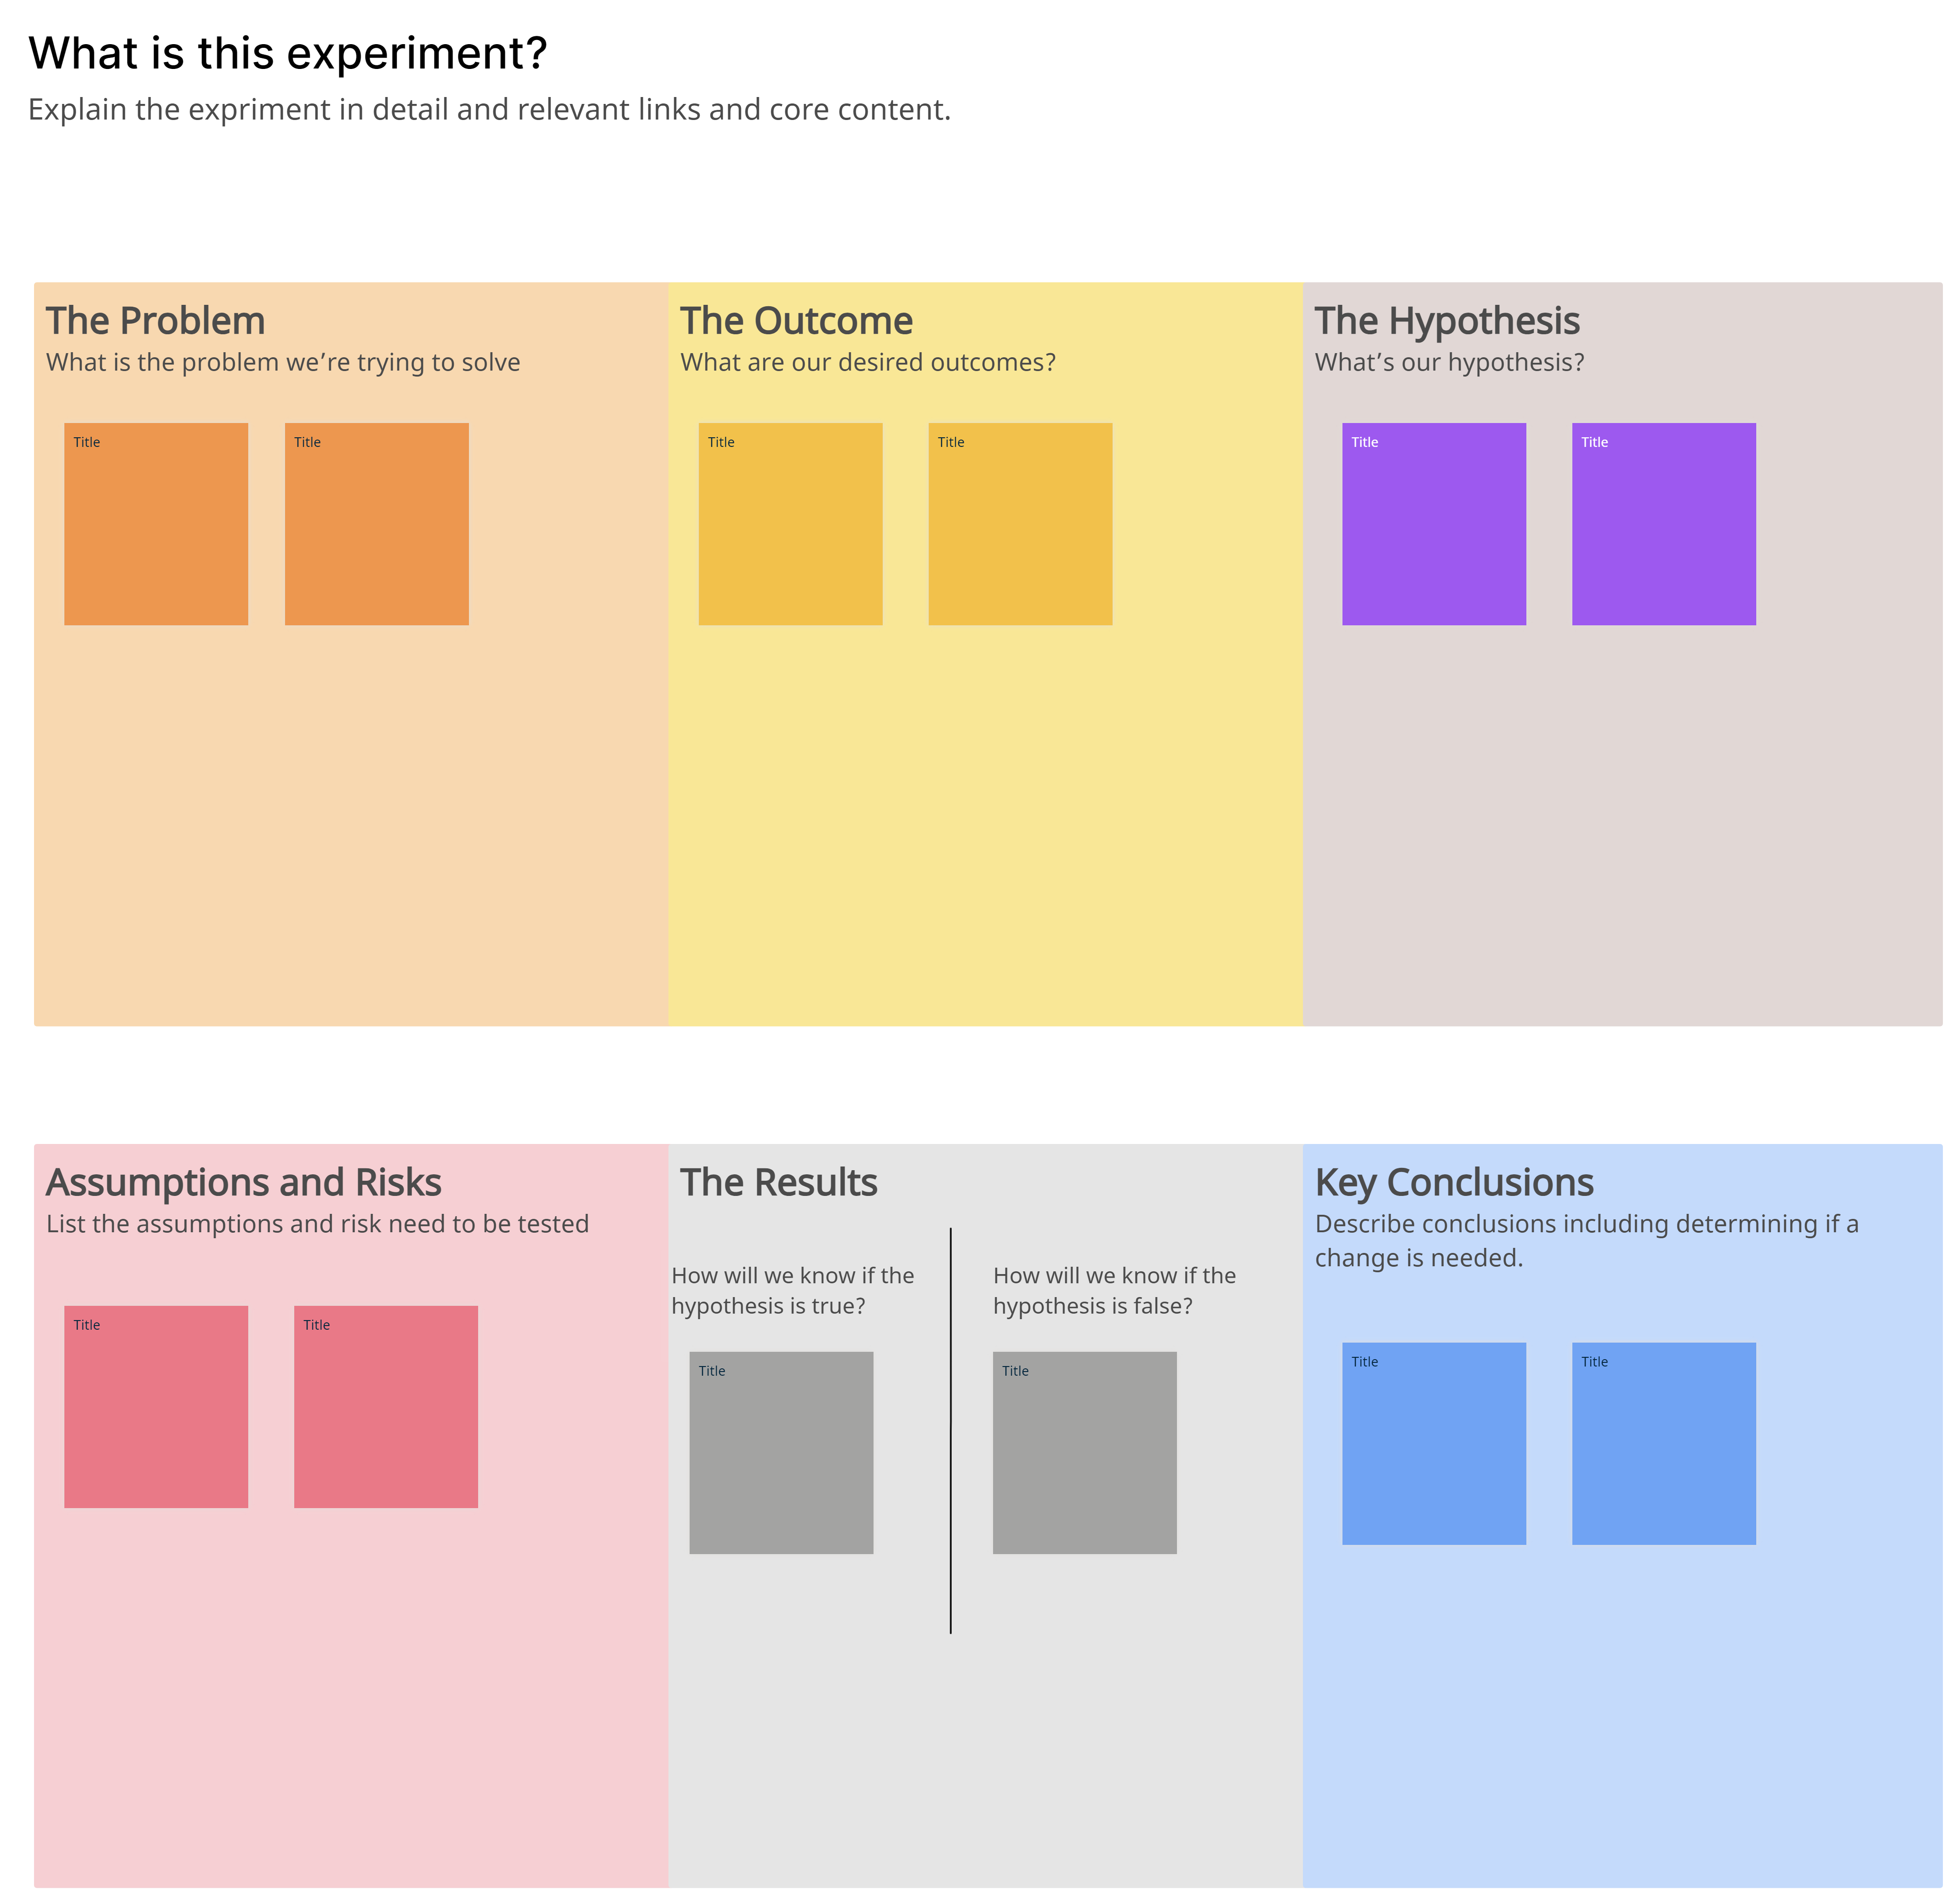Screen dimensions: 1959x1904
Task: Select the right purple sticky note in The Hypothesis
Action: point(1663,524)
